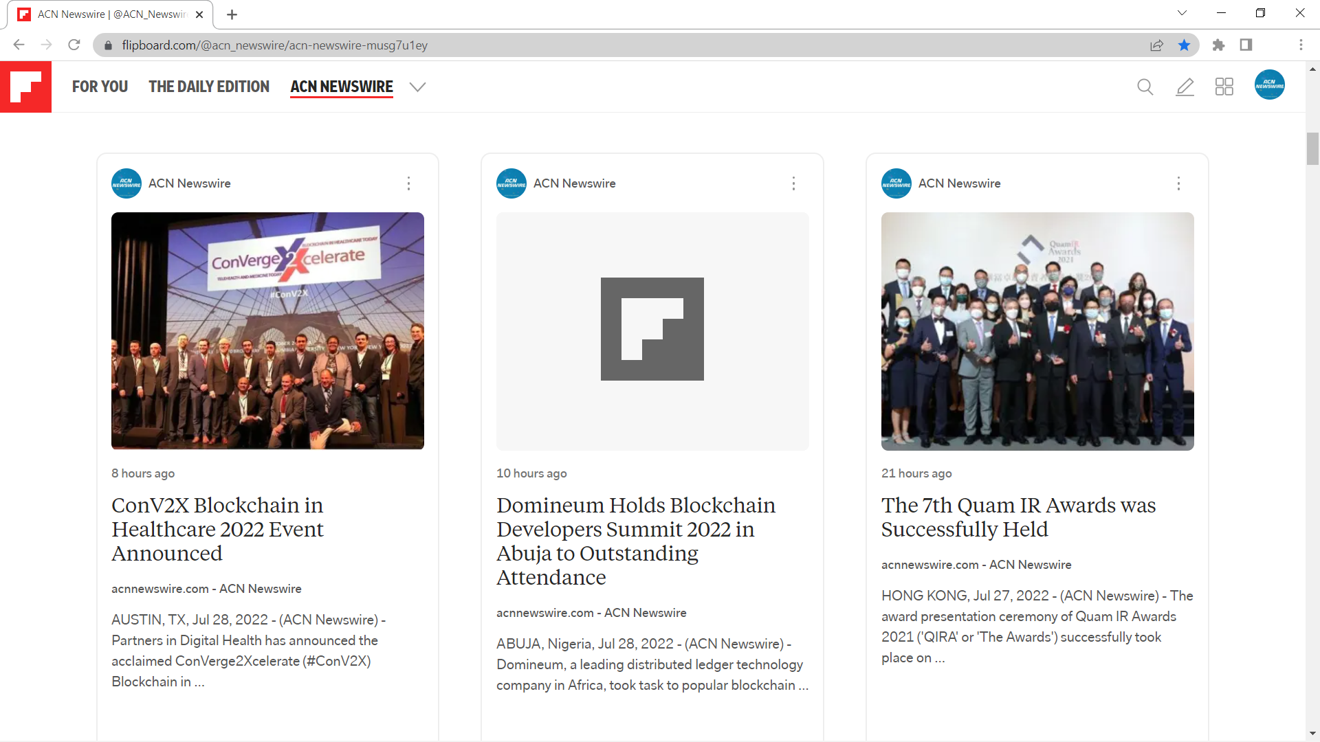Viewport: 1320px width, 742px height.
Task: Click the share page icon in address bar
Action: coord(1156,45)
